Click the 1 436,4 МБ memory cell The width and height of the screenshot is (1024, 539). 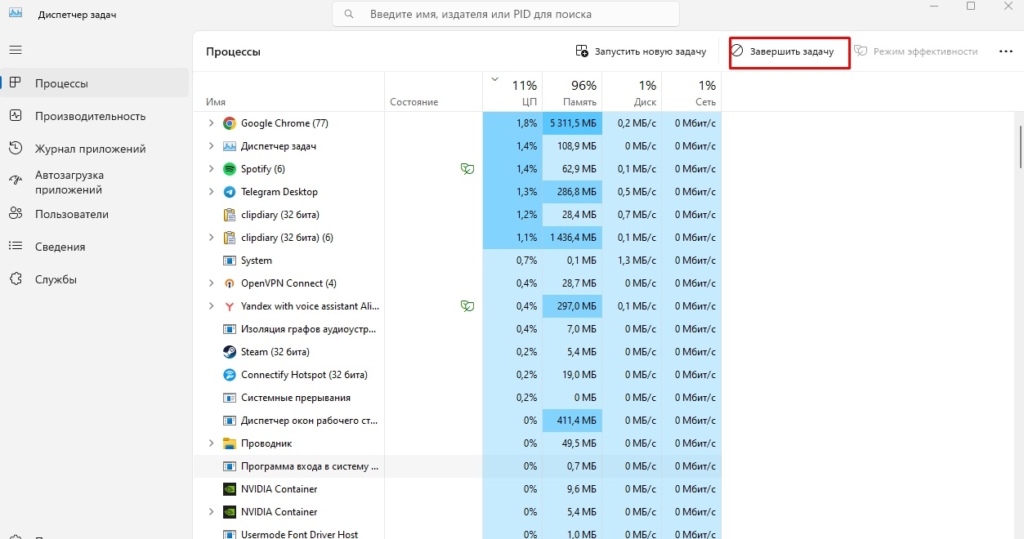tap(572, 237)
